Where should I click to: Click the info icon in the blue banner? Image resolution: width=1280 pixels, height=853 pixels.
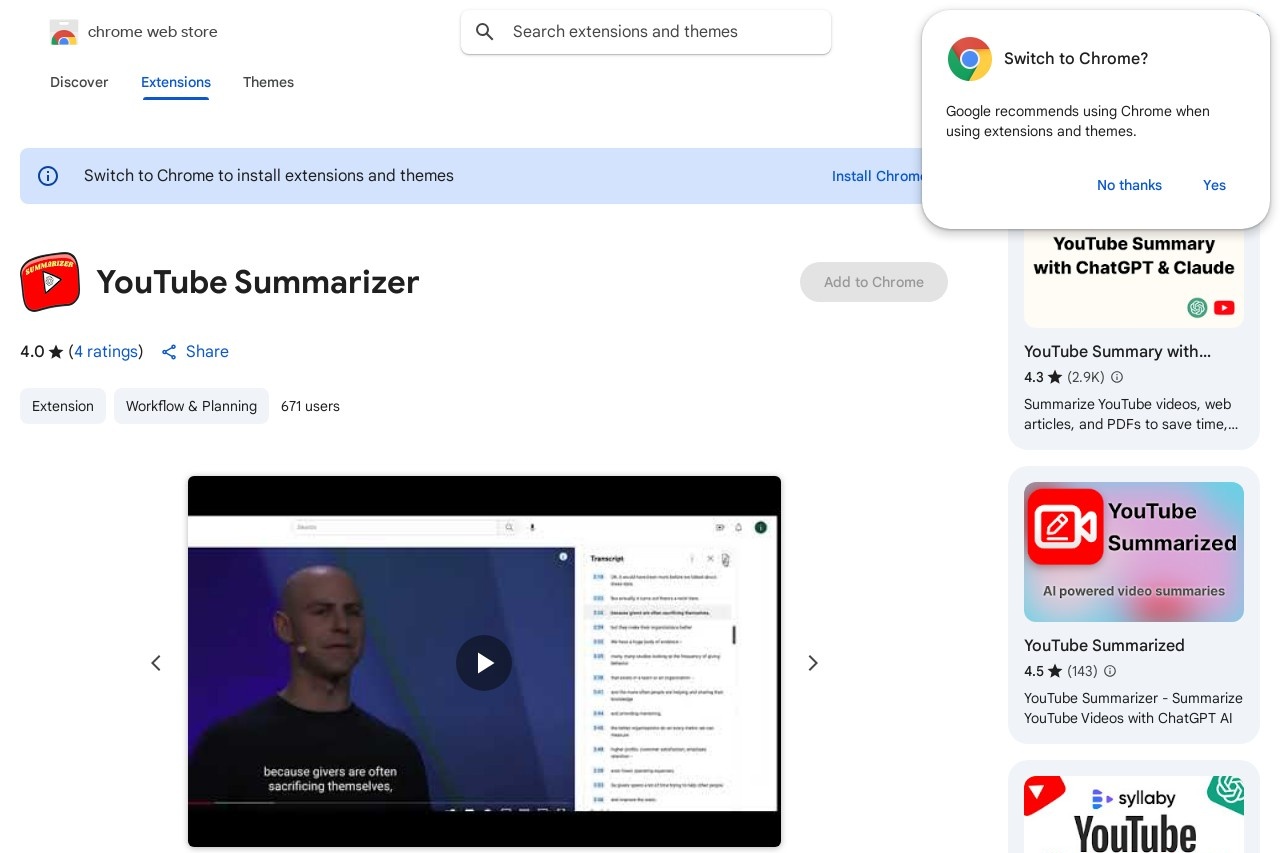coord(48,176)
